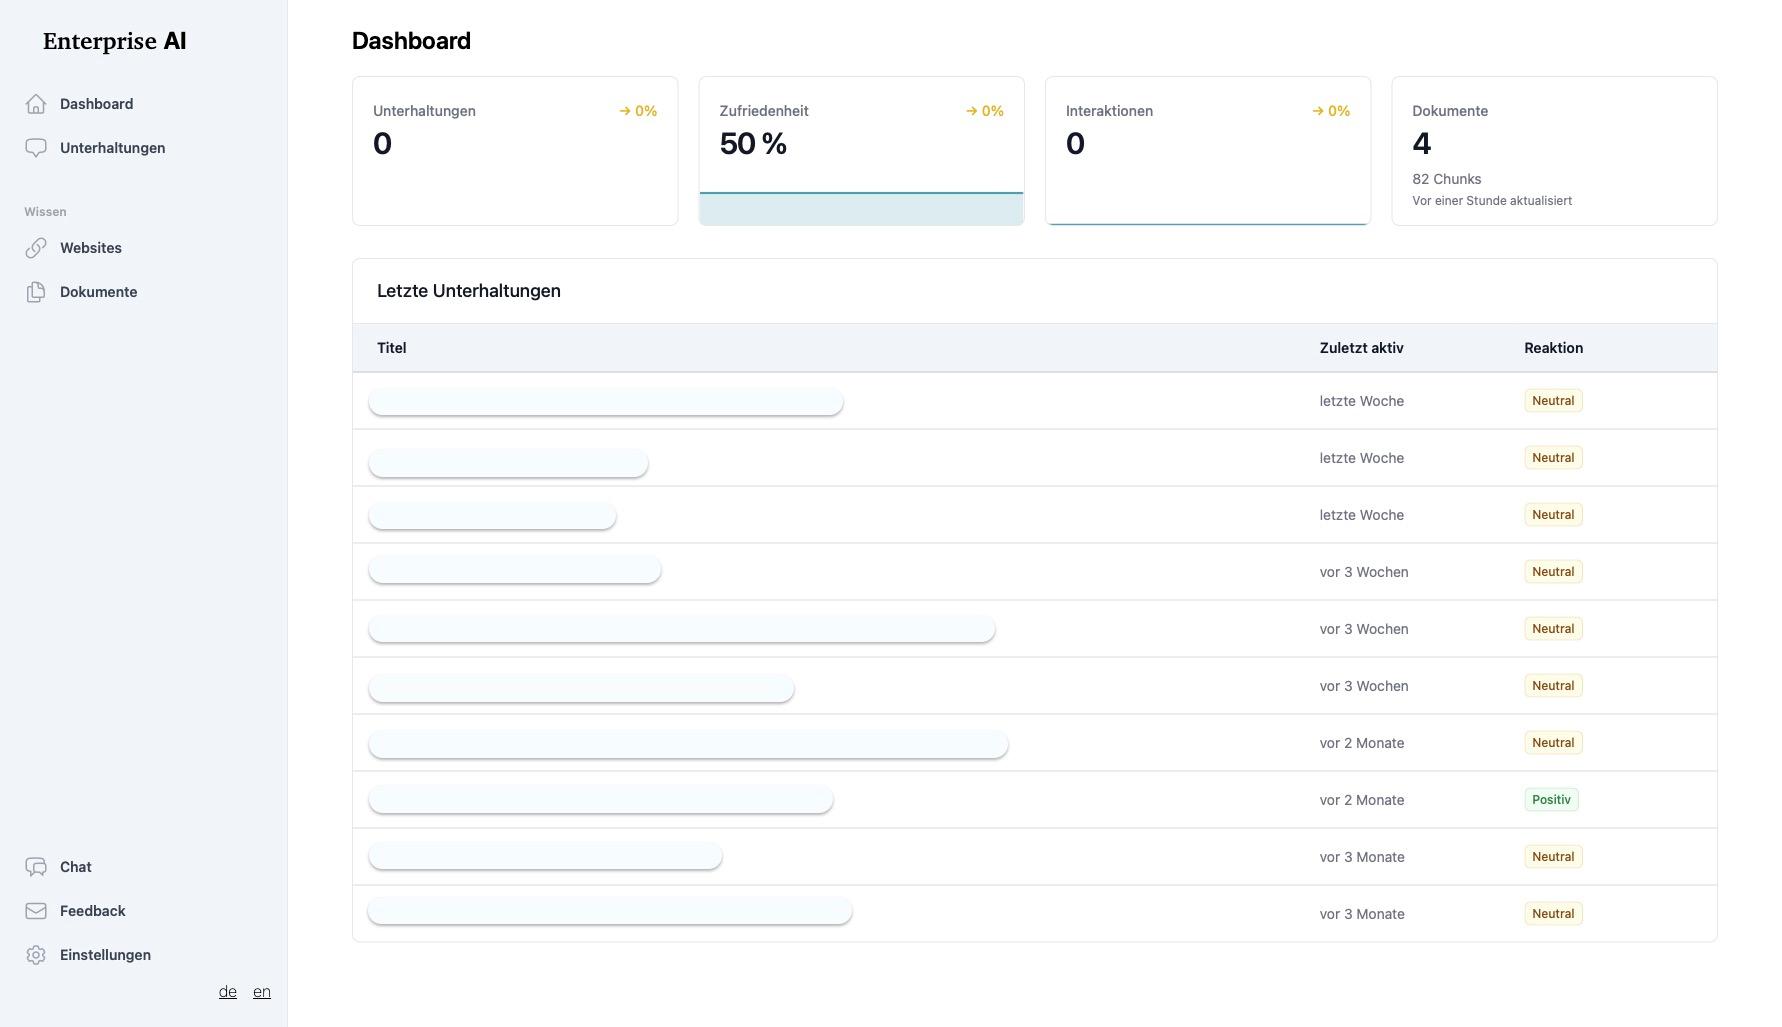Click the Enterprise AI logo
1782x1027 pixels.
[x=115, y=41]
